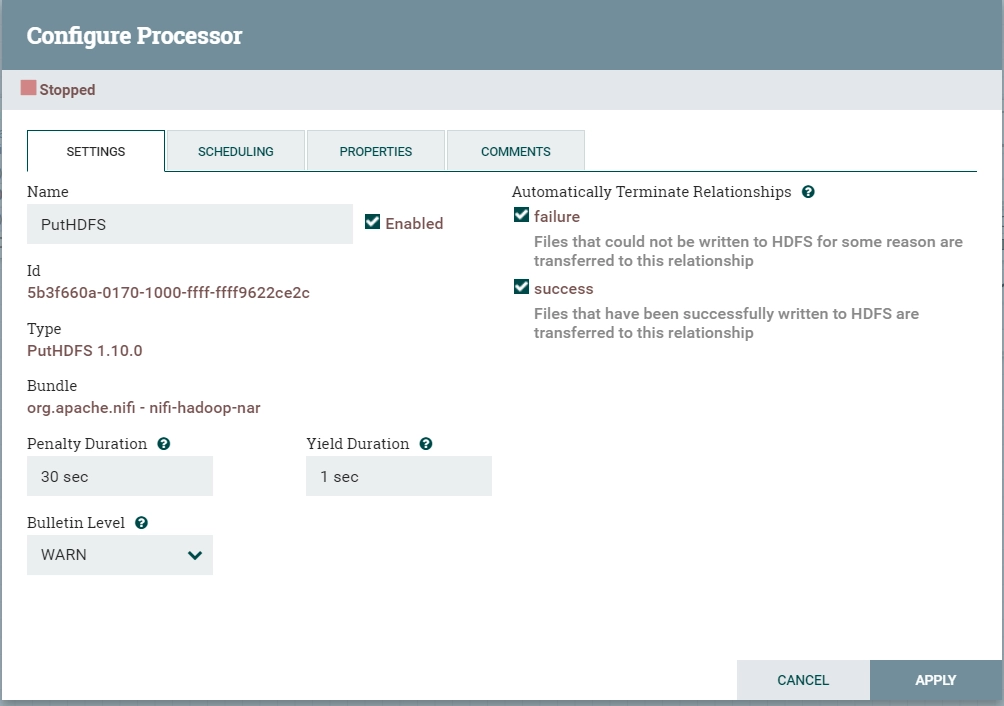
Task: Open the Bulletin Level help icon
Action: point(142,523)
